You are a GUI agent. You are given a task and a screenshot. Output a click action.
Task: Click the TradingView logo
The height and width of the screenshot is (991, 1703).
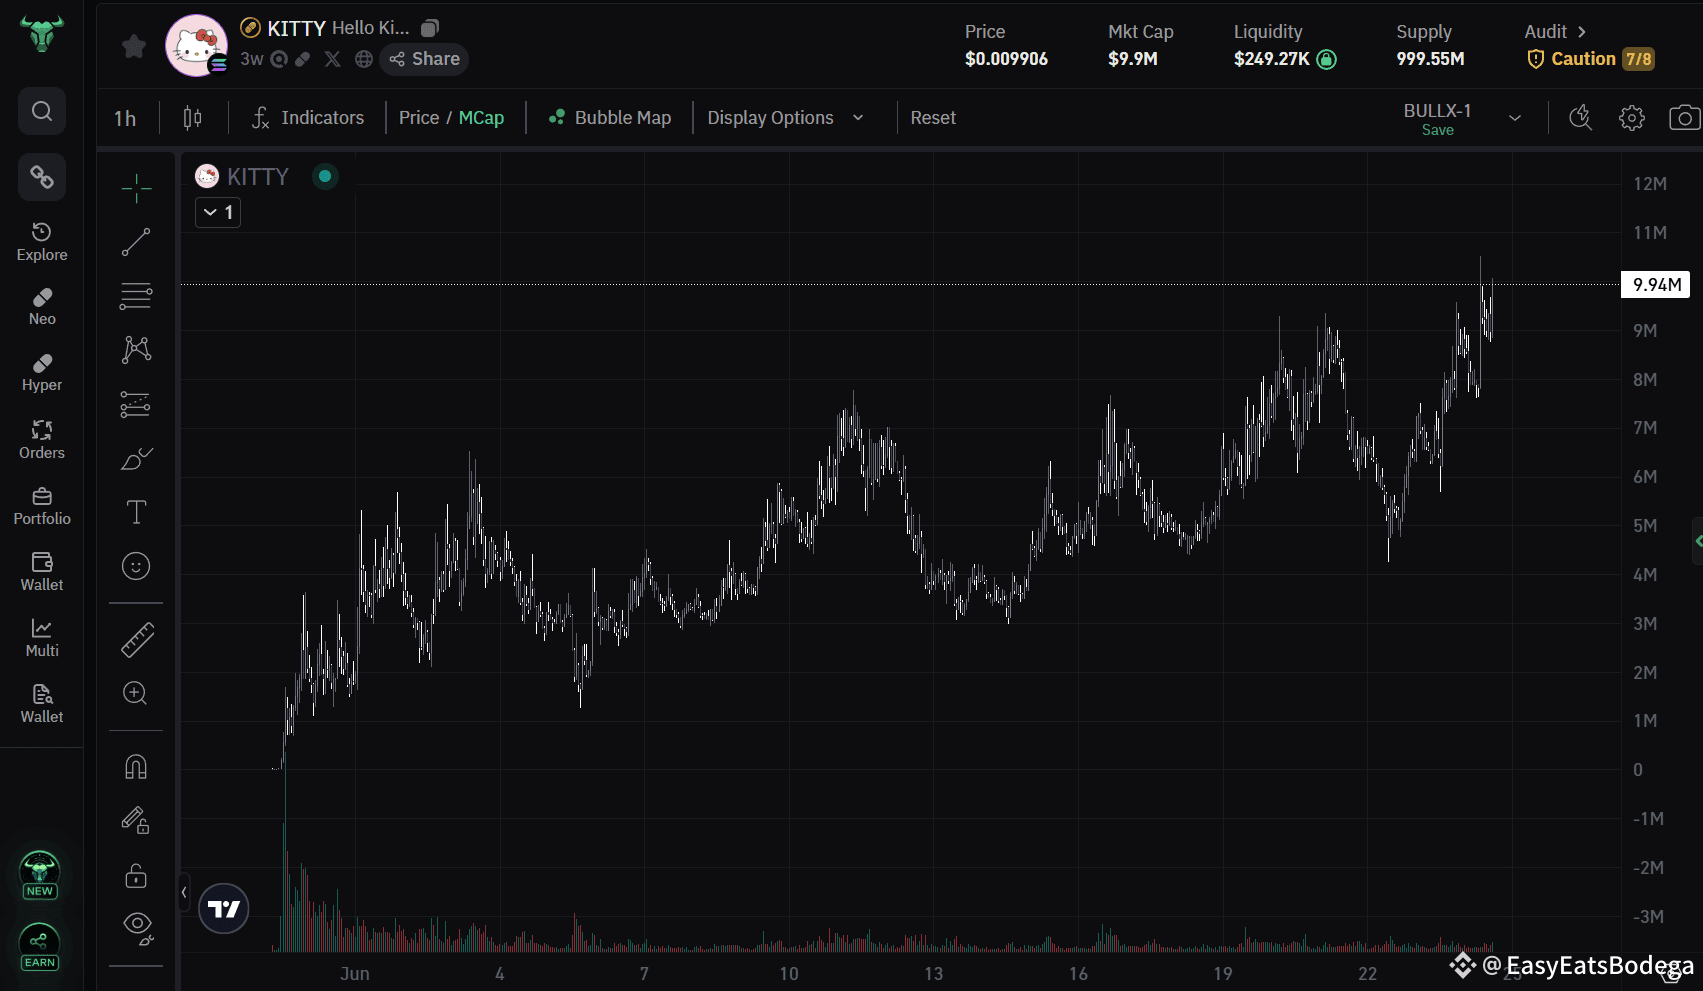pos(224,909)
